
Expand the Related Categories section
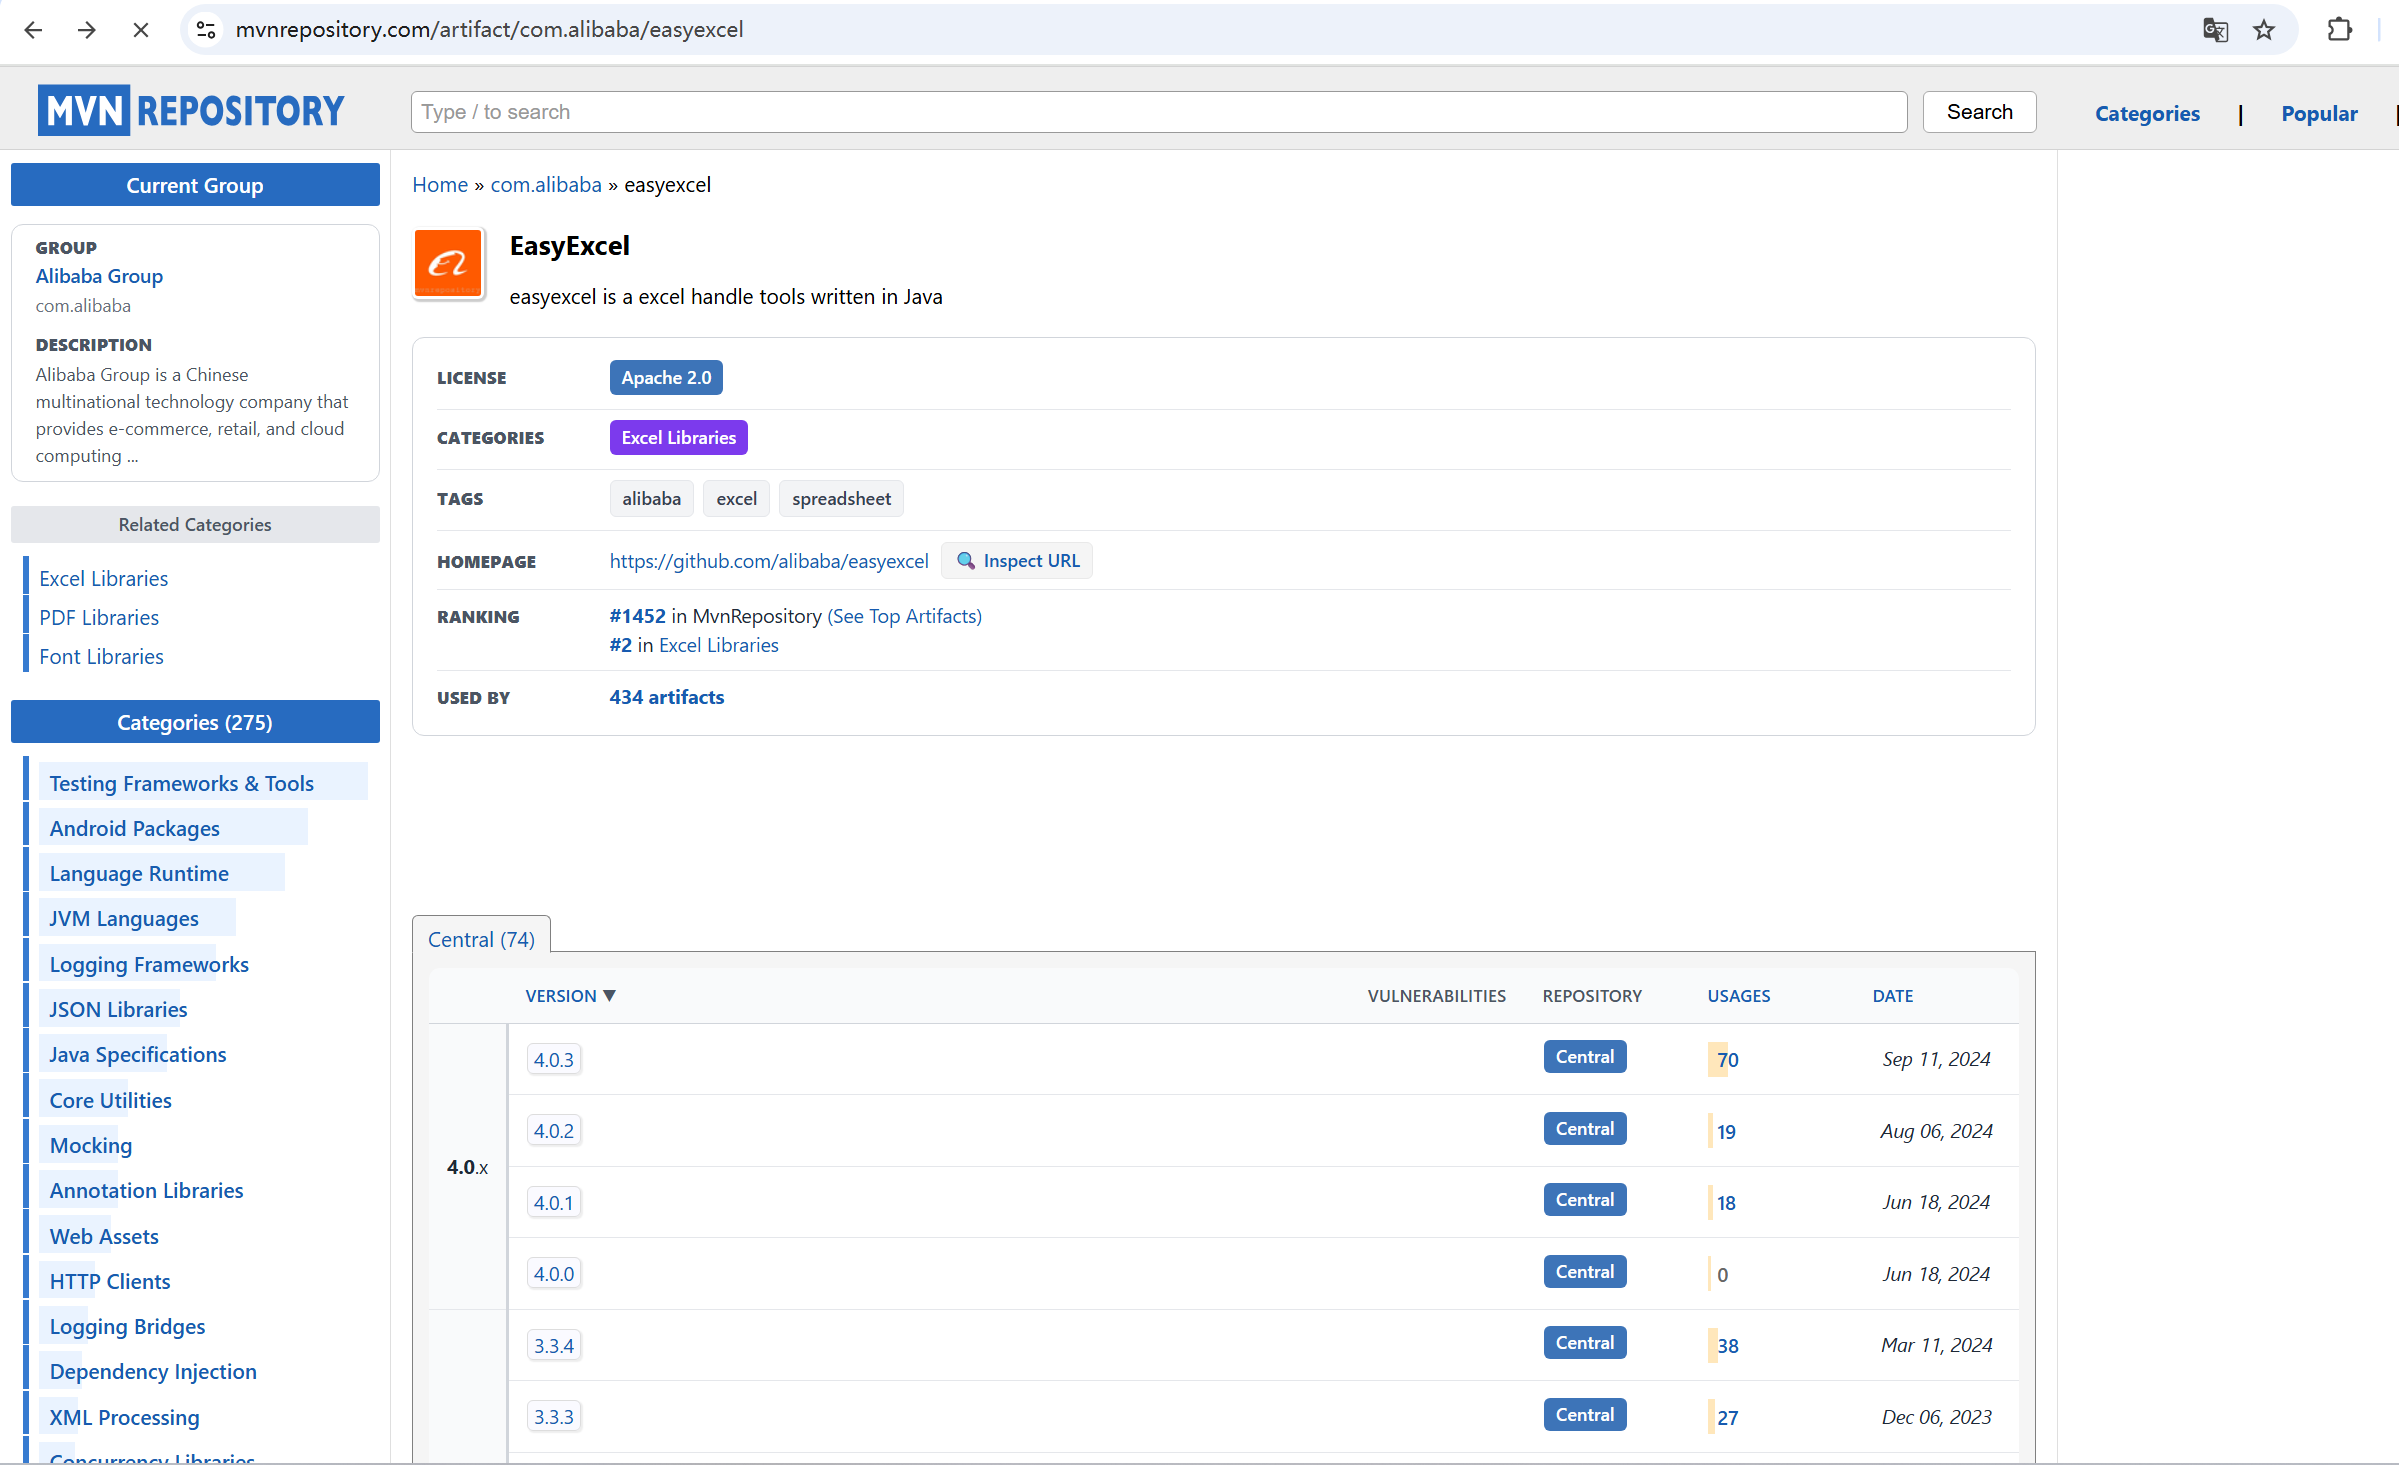[194, 524]
